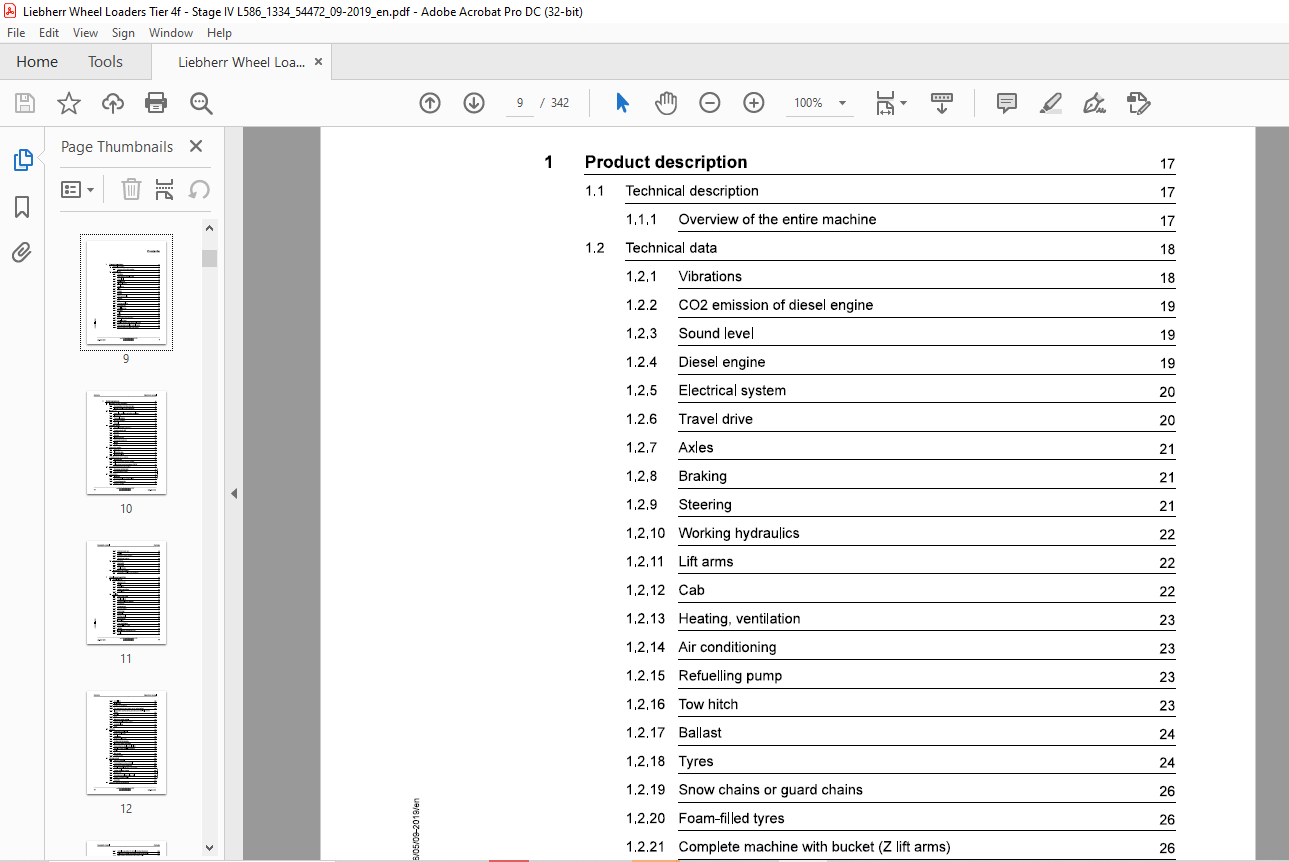The image size is (1289, 862).
Task: Open the Sign document pen icon
Action: click(1094, 103)
